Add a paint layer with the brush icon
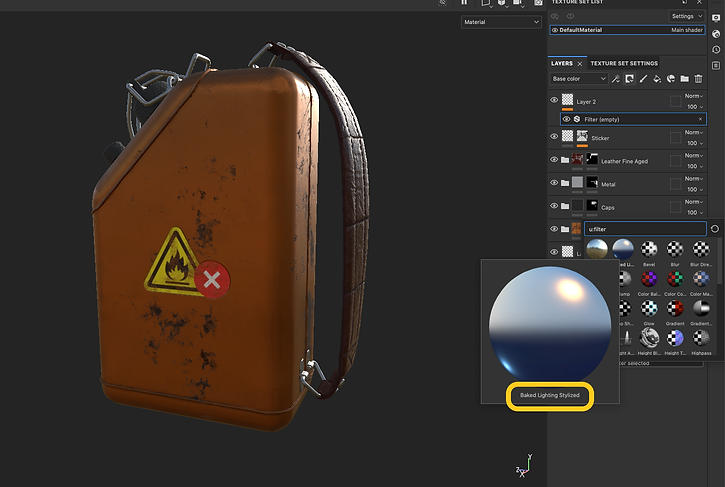The height and width of the screenshot is (487, 725). pyautogui.click(x=643, y=79)
